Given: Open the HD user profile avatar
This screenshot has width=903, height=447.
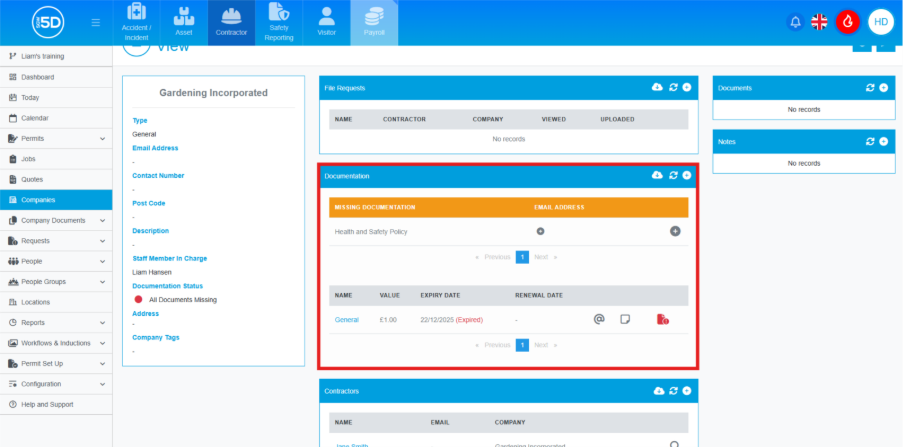Looking at the screenshot, I should pyautogui.click(x=880, y=22).
